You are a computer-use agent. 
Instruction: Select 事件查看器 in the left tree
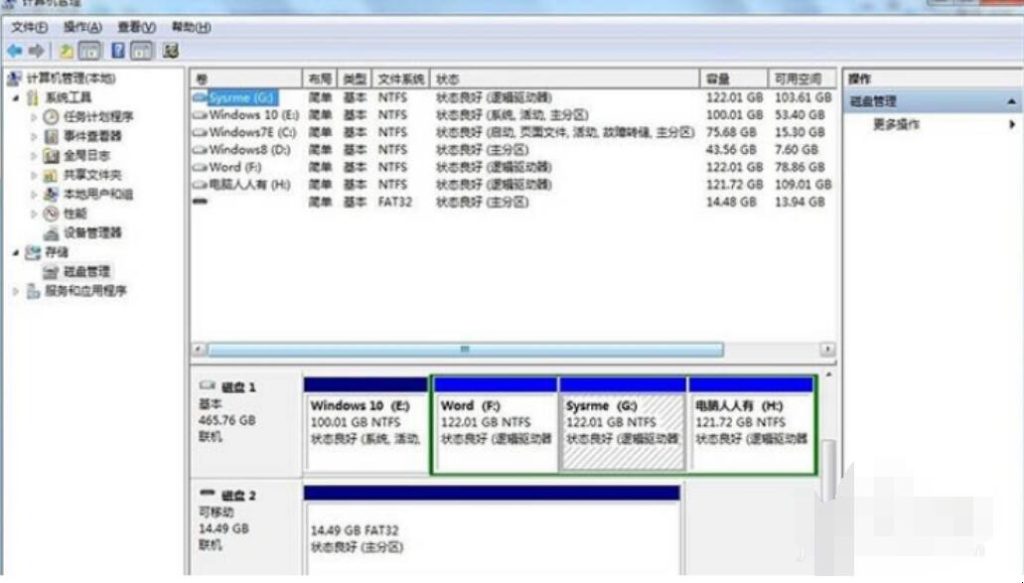click(92, 136)
